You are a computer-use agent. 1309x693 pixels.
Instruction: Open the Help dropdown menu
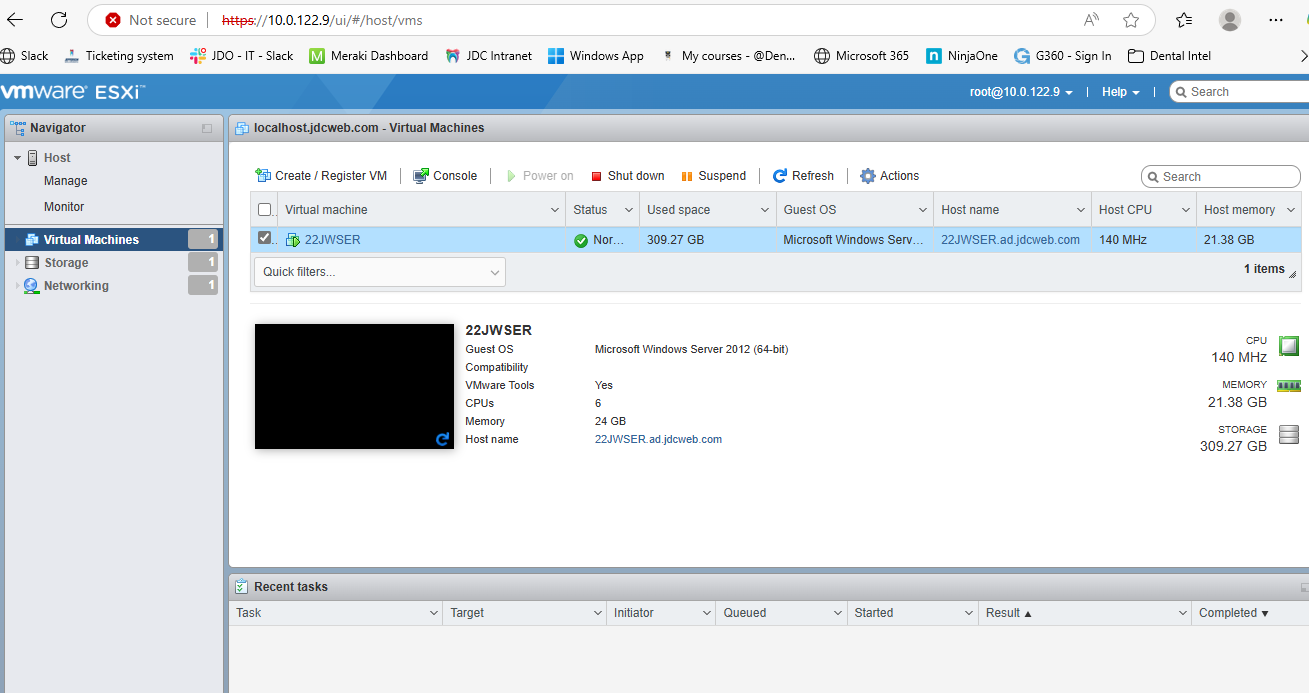pos(1120,92)
